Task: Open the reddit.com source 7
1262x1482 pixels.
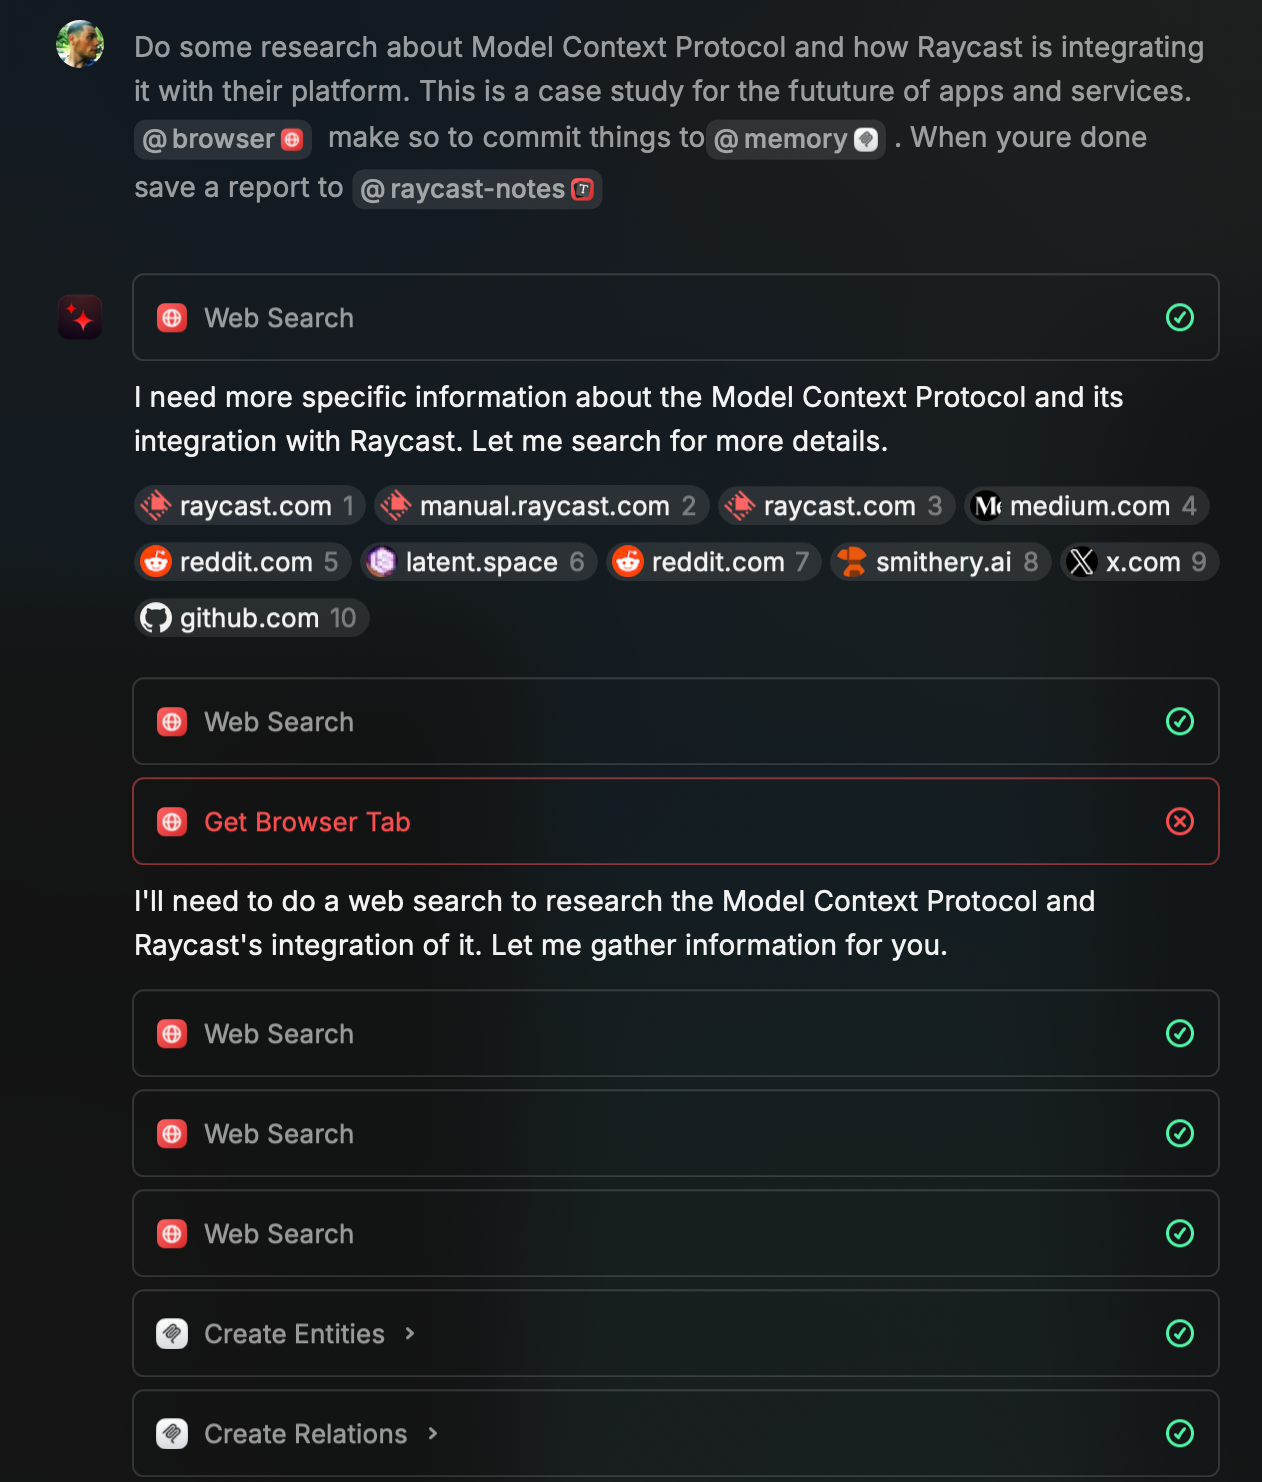Action: pos(714,562)
